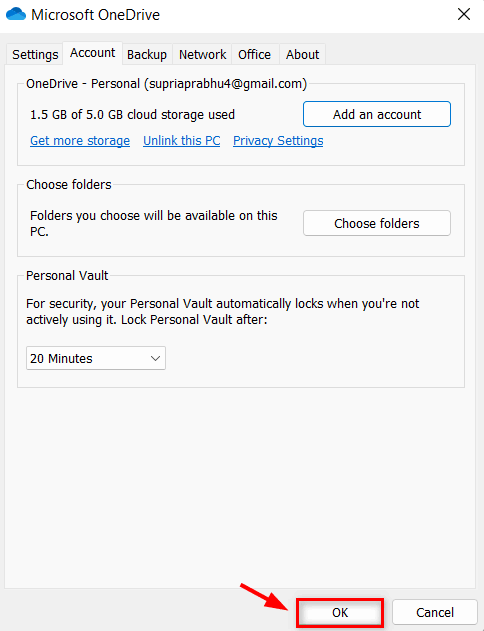This screenshot has width=484, height=631.
Task: Open the Backup tab
Action: pyautogui.click(x=147, y=54)
